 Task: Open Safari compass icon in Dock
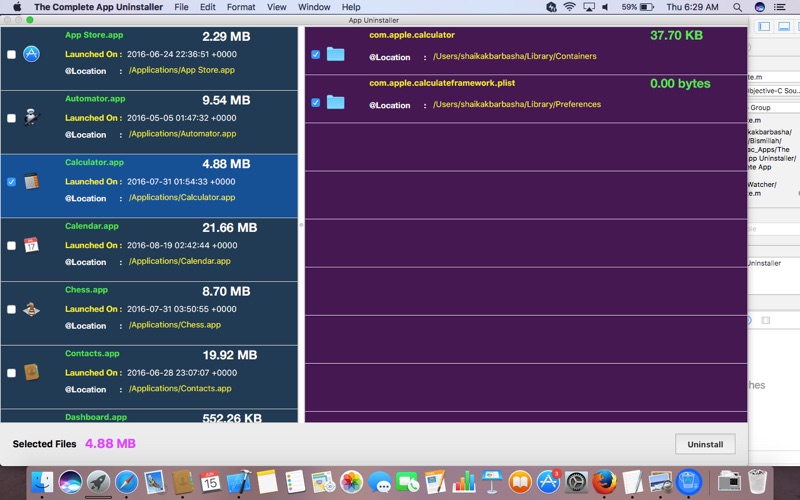click(127, 482)
